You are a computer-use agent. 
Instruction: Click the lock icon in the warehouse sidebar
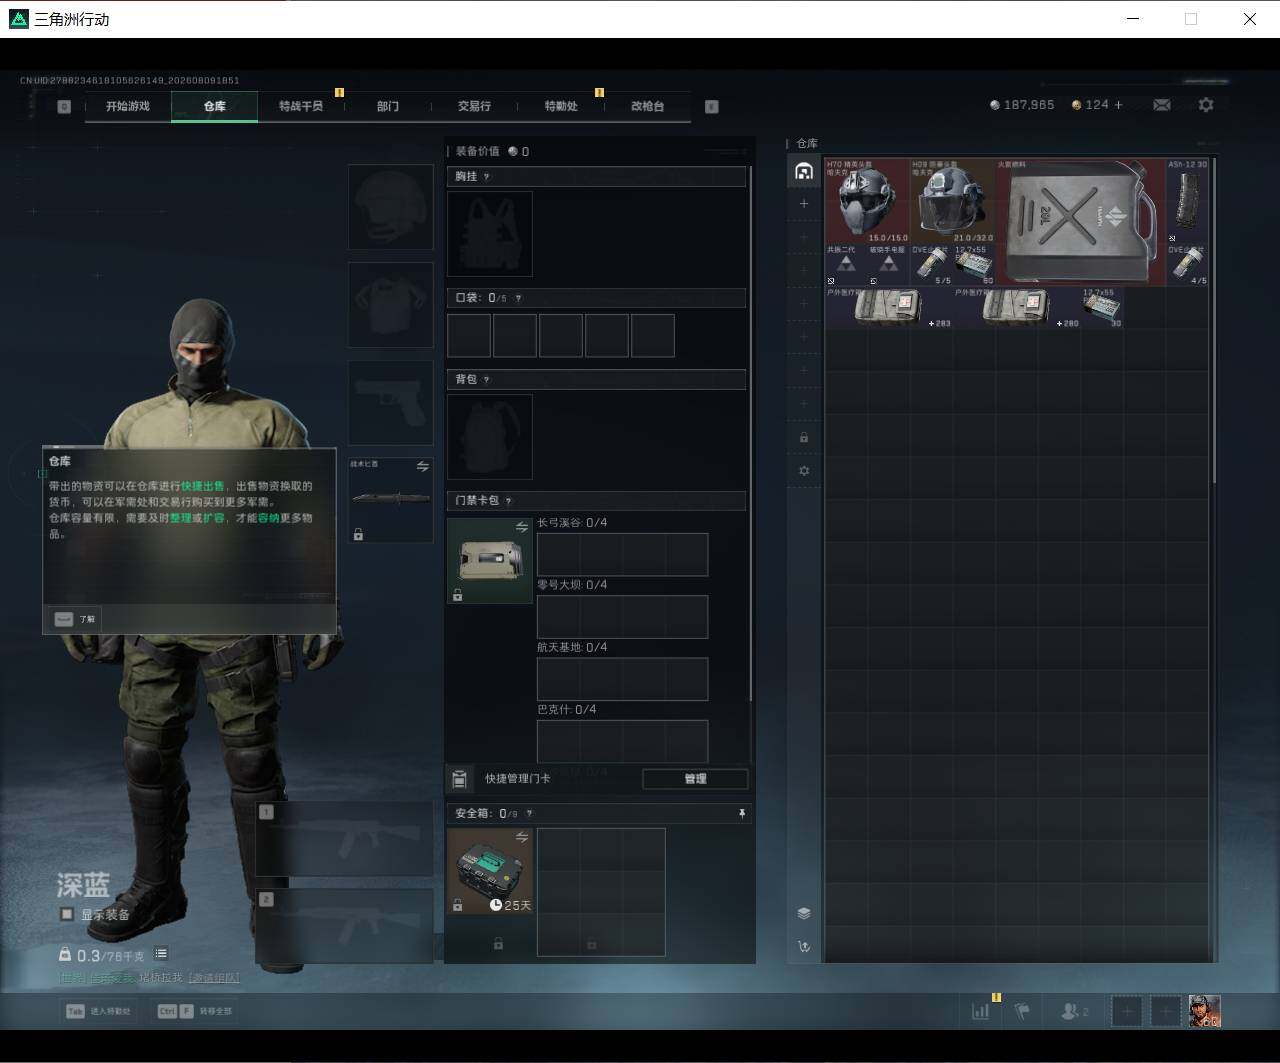point(804,438)
